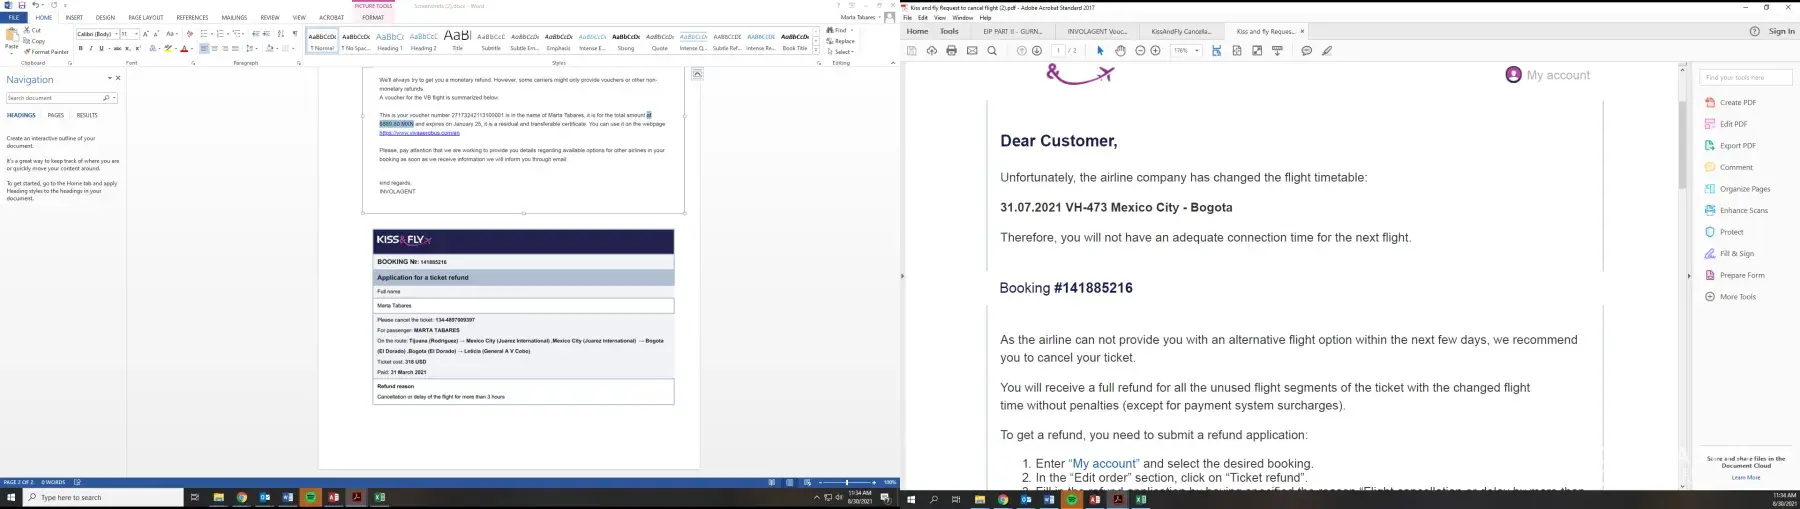The image size is (1800, 509).
Task: Expand the Word Styles gallery list
Action: (x=816, y=50)
